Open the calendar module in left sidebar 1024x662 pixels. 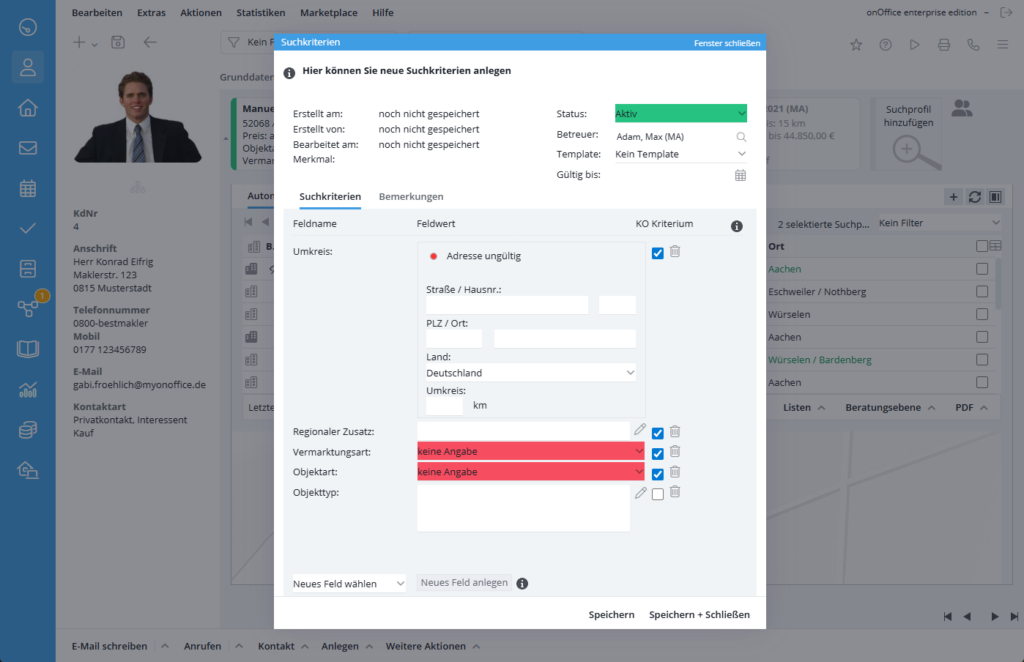click(28, 188)
